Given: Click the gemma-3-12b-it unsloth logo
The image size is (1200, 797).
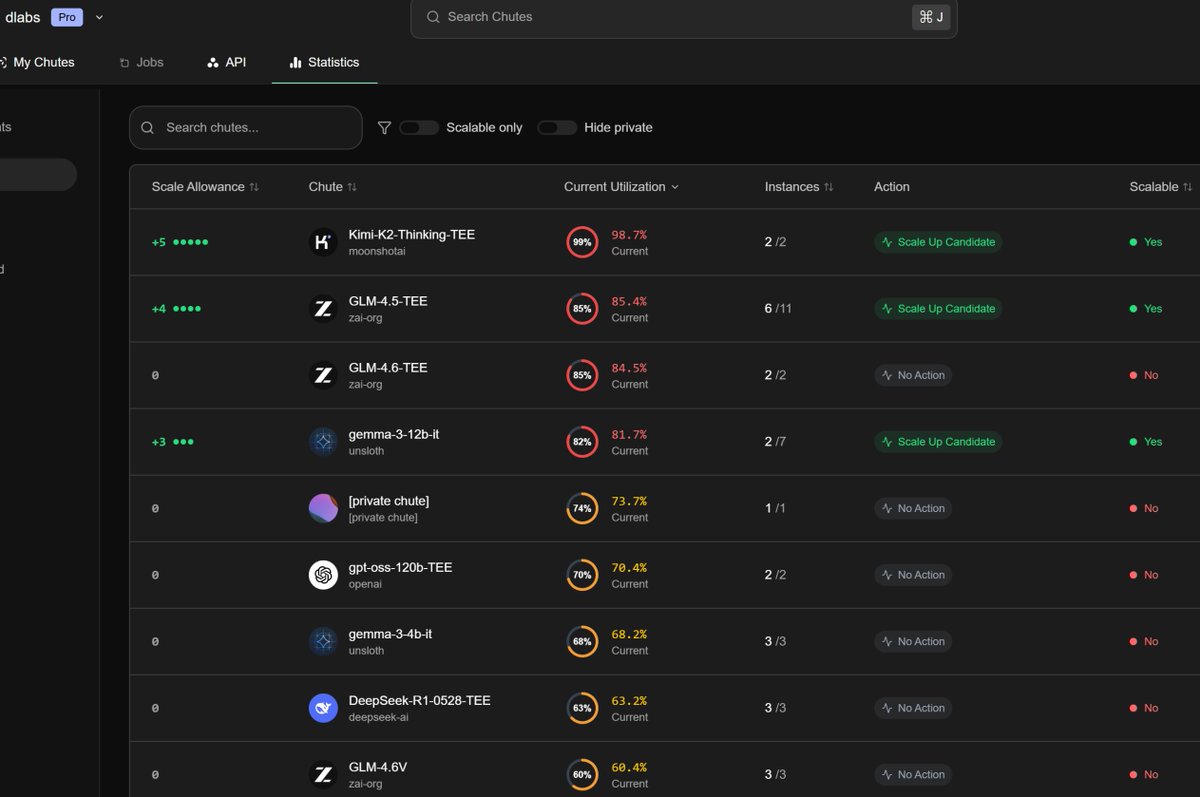Looking at the screenshot, I should click(x=323, y=442).
